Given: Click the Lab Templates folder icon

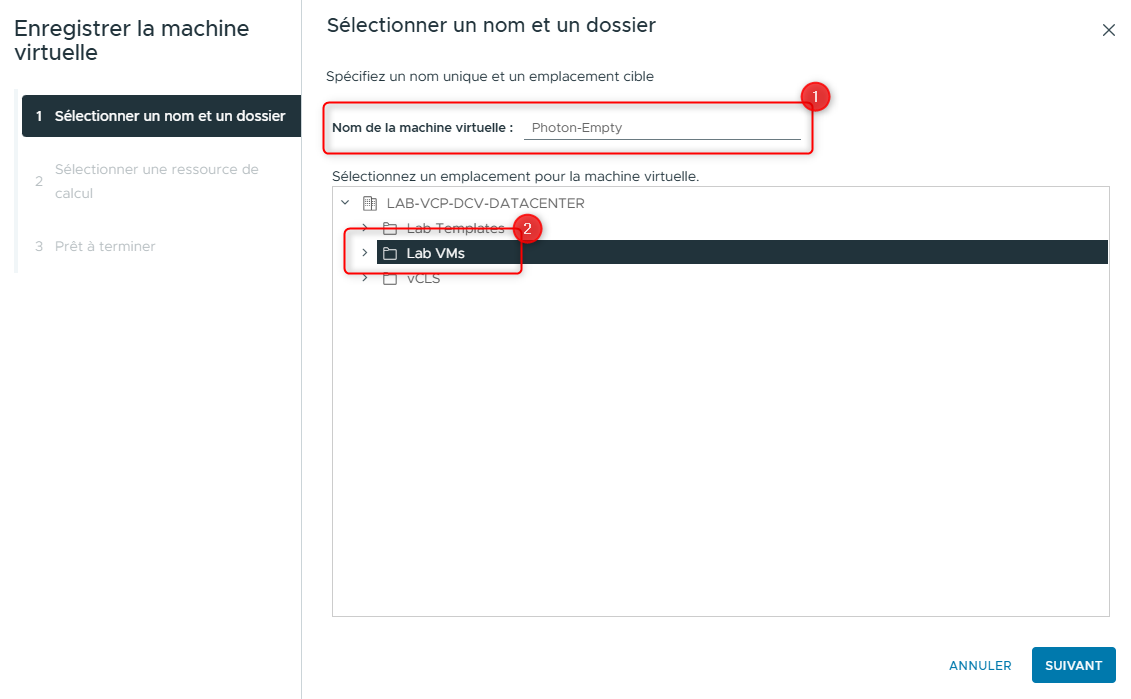Looking at the screenshot, I should click(x=390, y=228).
